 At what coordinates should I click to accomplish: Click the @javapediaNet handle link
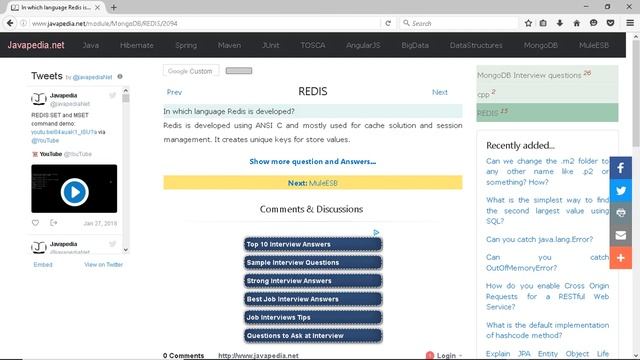92,77
